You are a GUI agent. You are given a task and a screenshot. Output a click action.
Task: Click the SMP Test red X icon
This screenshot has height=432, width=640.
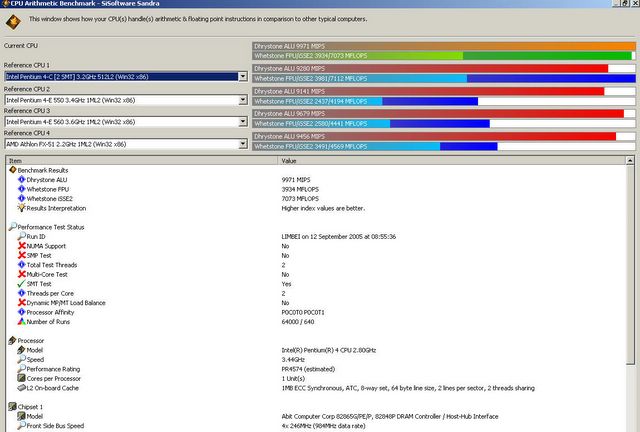pos(22,255)
